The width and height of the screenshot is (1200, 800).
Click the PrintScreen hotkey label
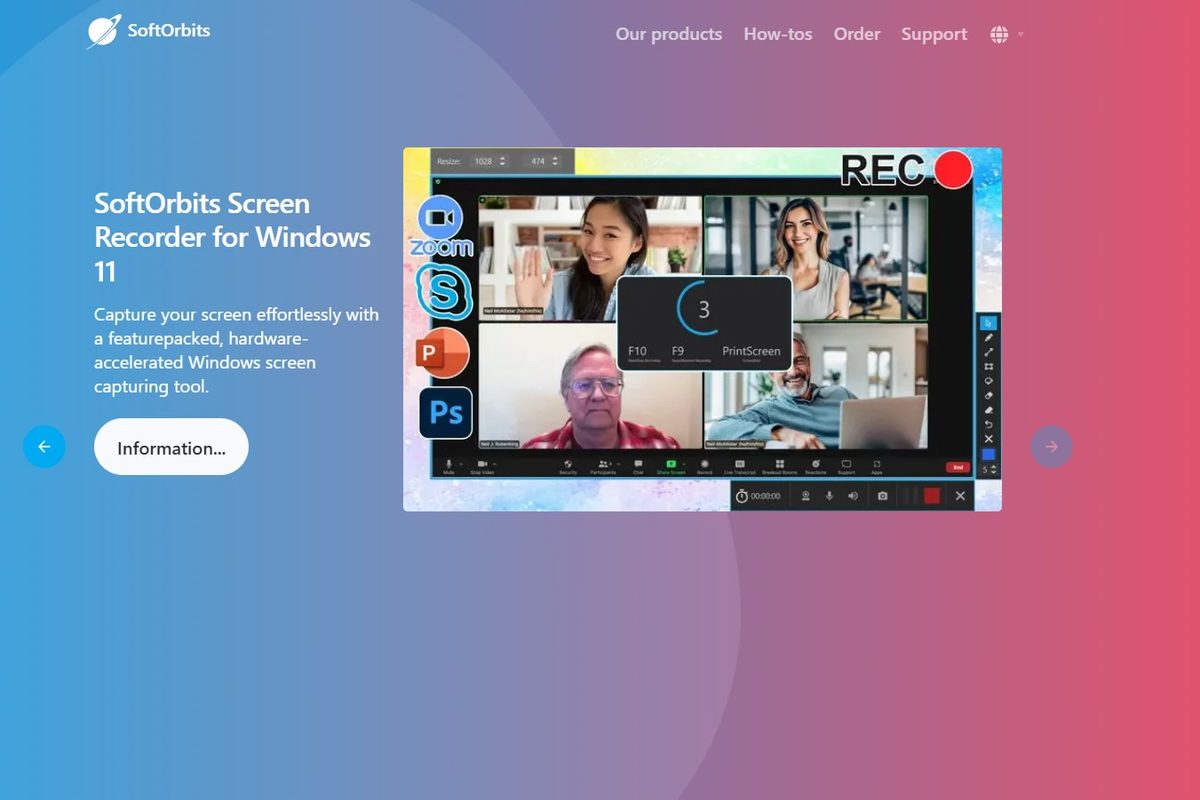(x=751, y=351)
